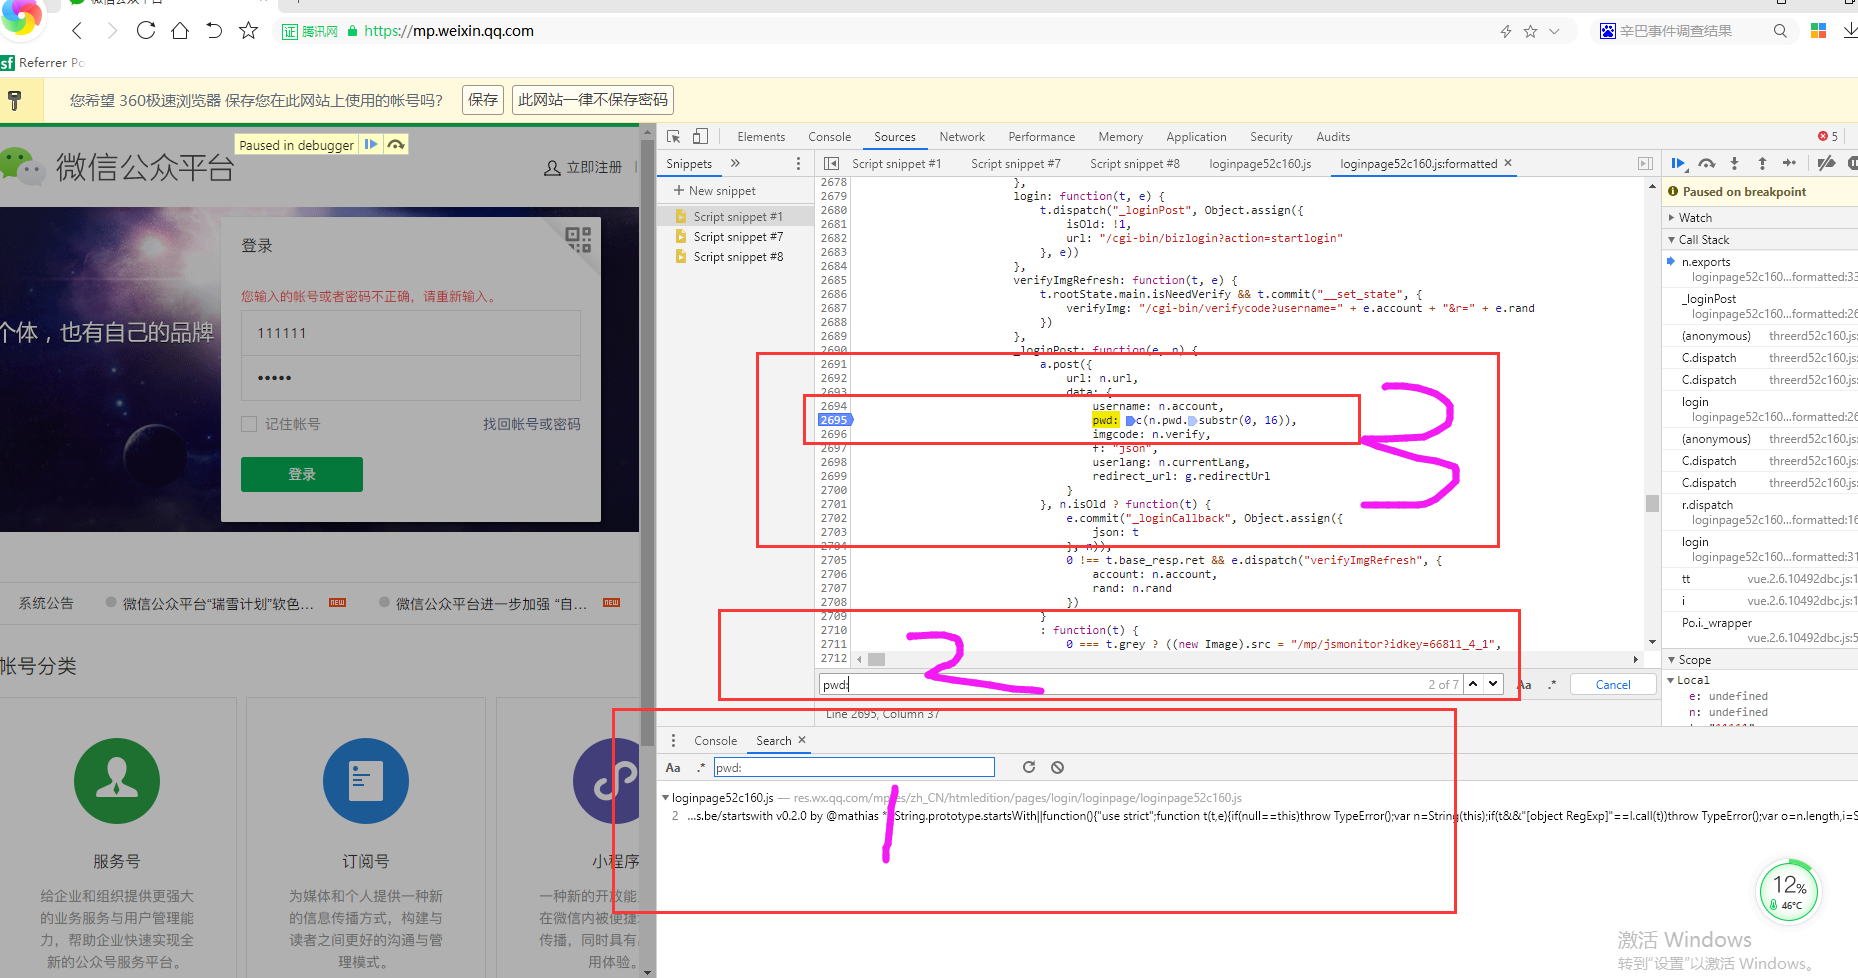Image resolution: width=1858 pixels, height=978 pixels.
Task: Click the Step into next function call icon
Action: coord(1734,163)
